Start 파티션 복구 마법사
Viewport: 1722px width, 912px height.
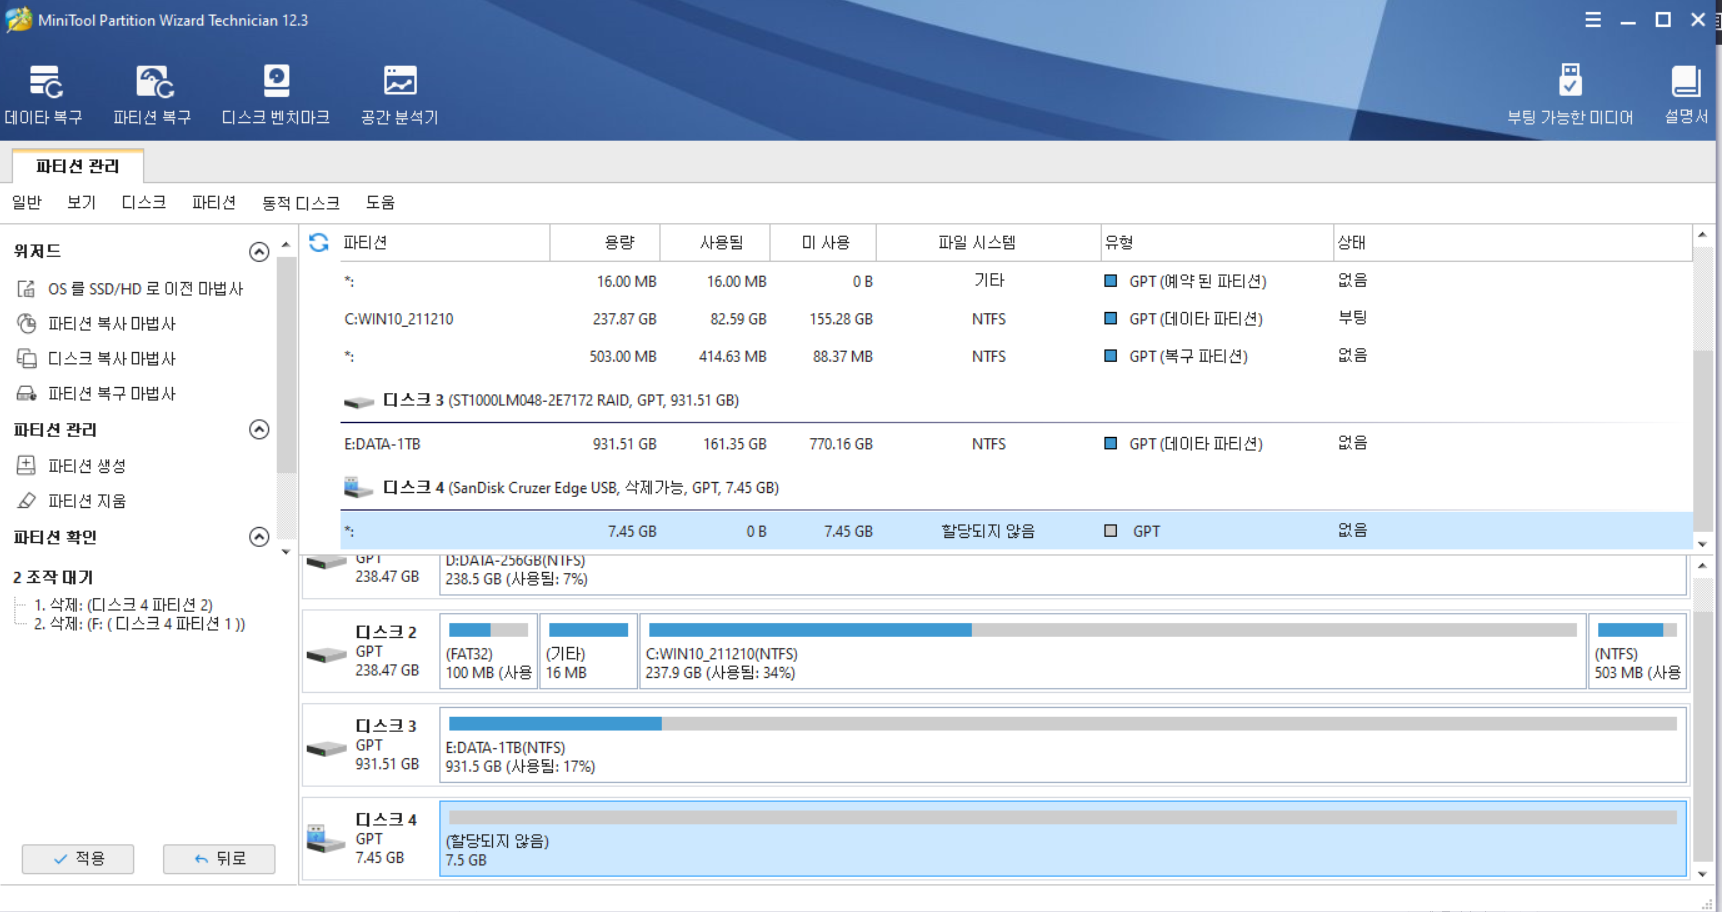coord(97,394)
